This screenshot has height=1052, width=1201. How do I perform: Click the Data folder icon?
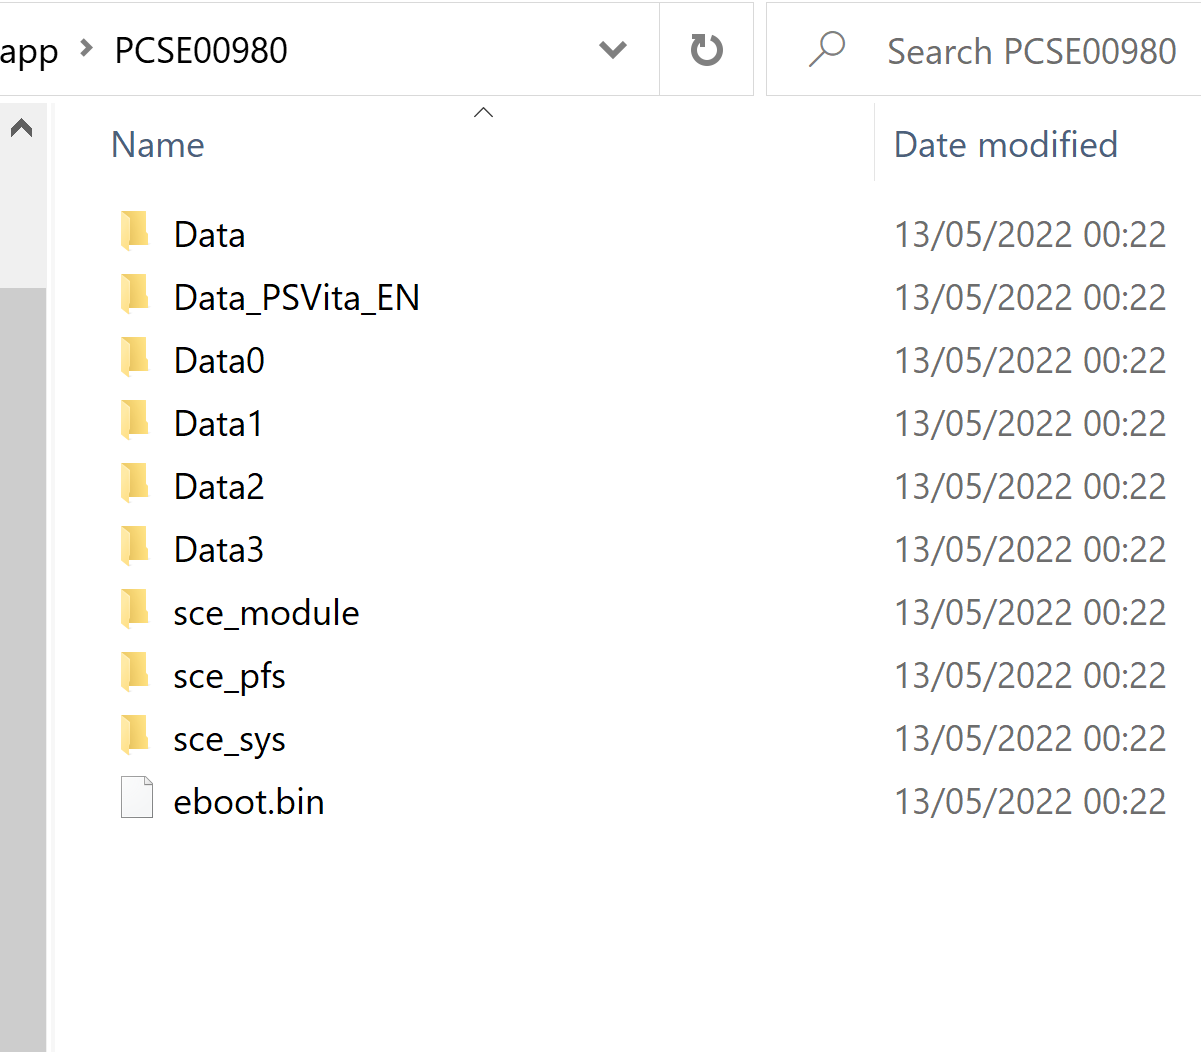(135, 231)
